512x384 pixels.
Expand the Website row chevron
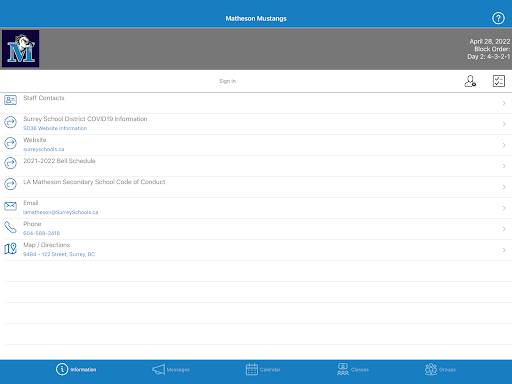504,145
